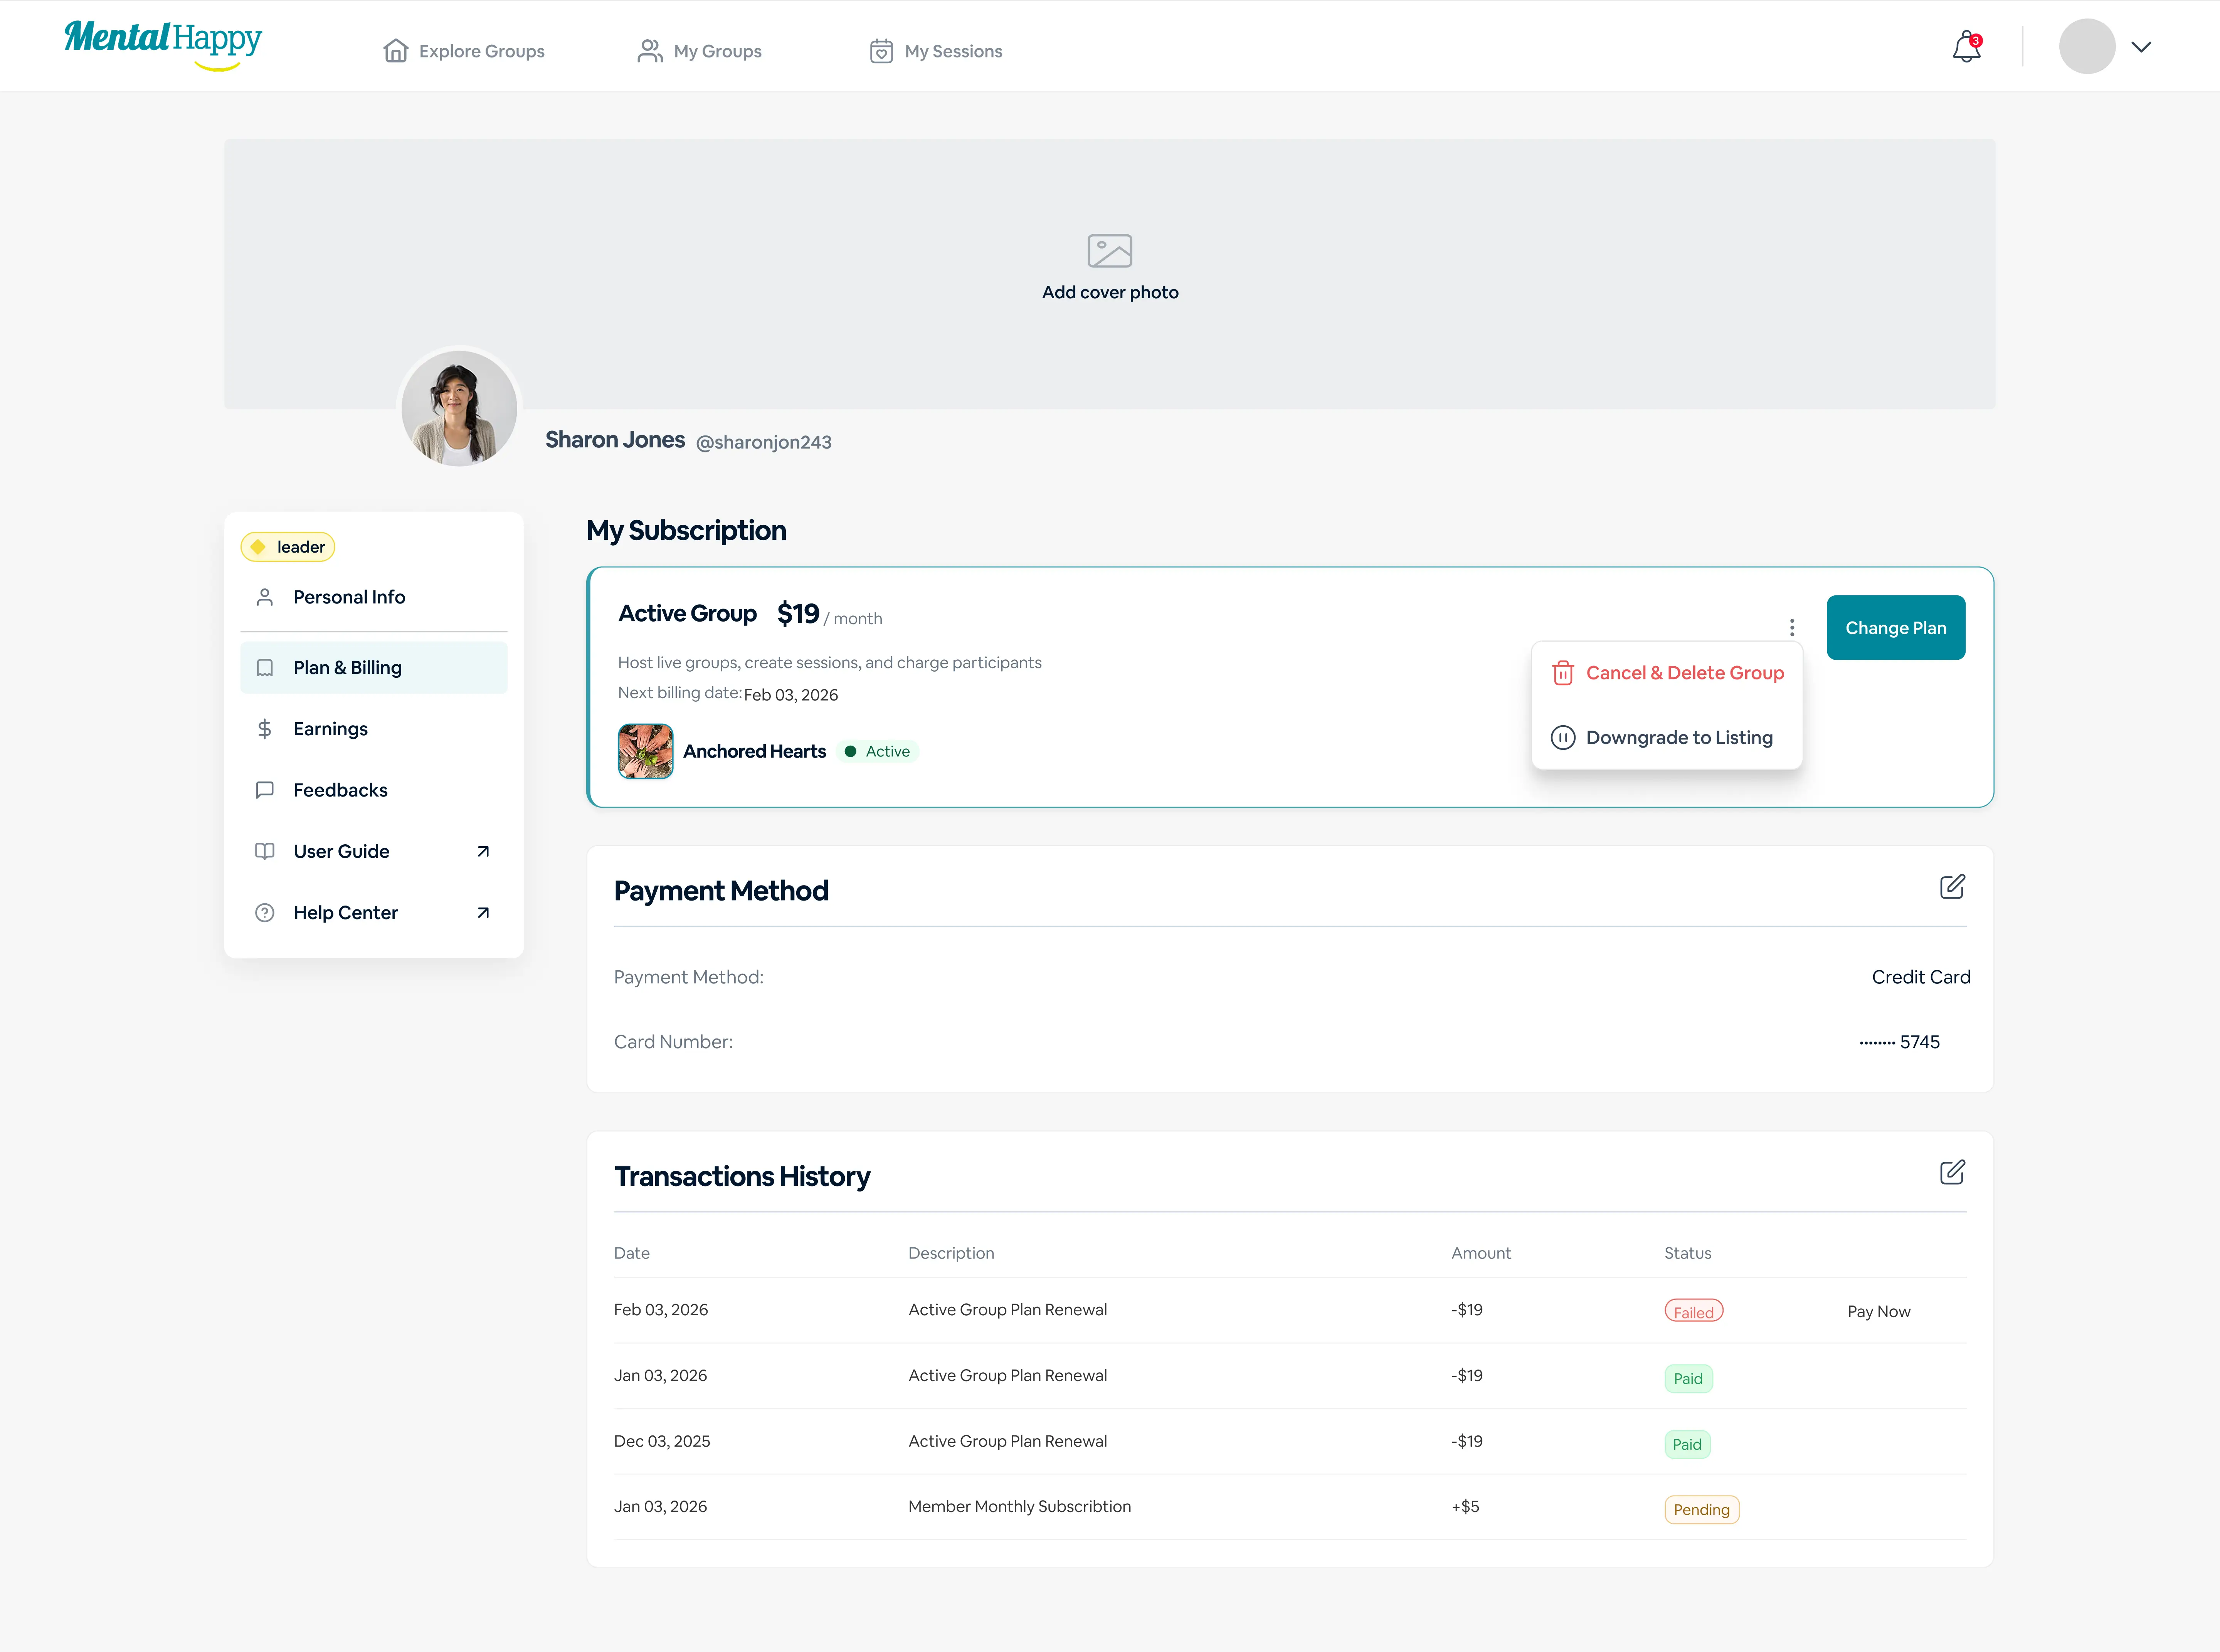Click the Feb 03, 2026 transaction date
The height and width of the screenshot is (1652, 2220).
661,1310
